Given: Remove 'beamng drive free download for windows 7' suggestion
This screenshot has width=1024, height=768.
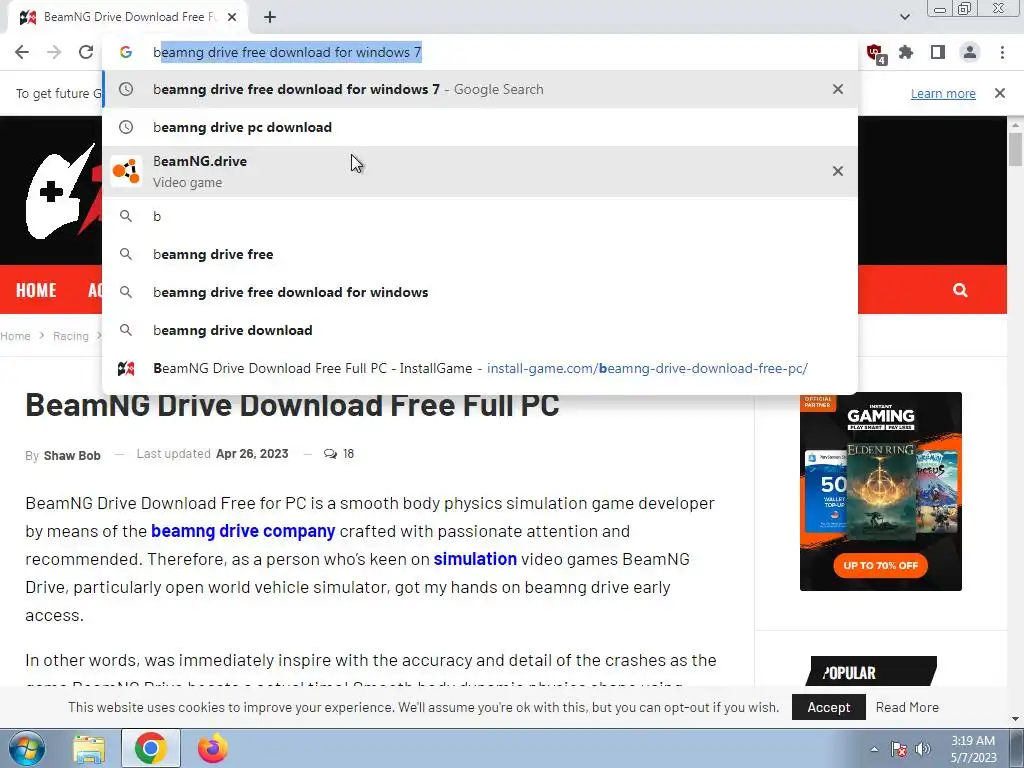Looking at the screenshot, I should [x=838, y=89].
